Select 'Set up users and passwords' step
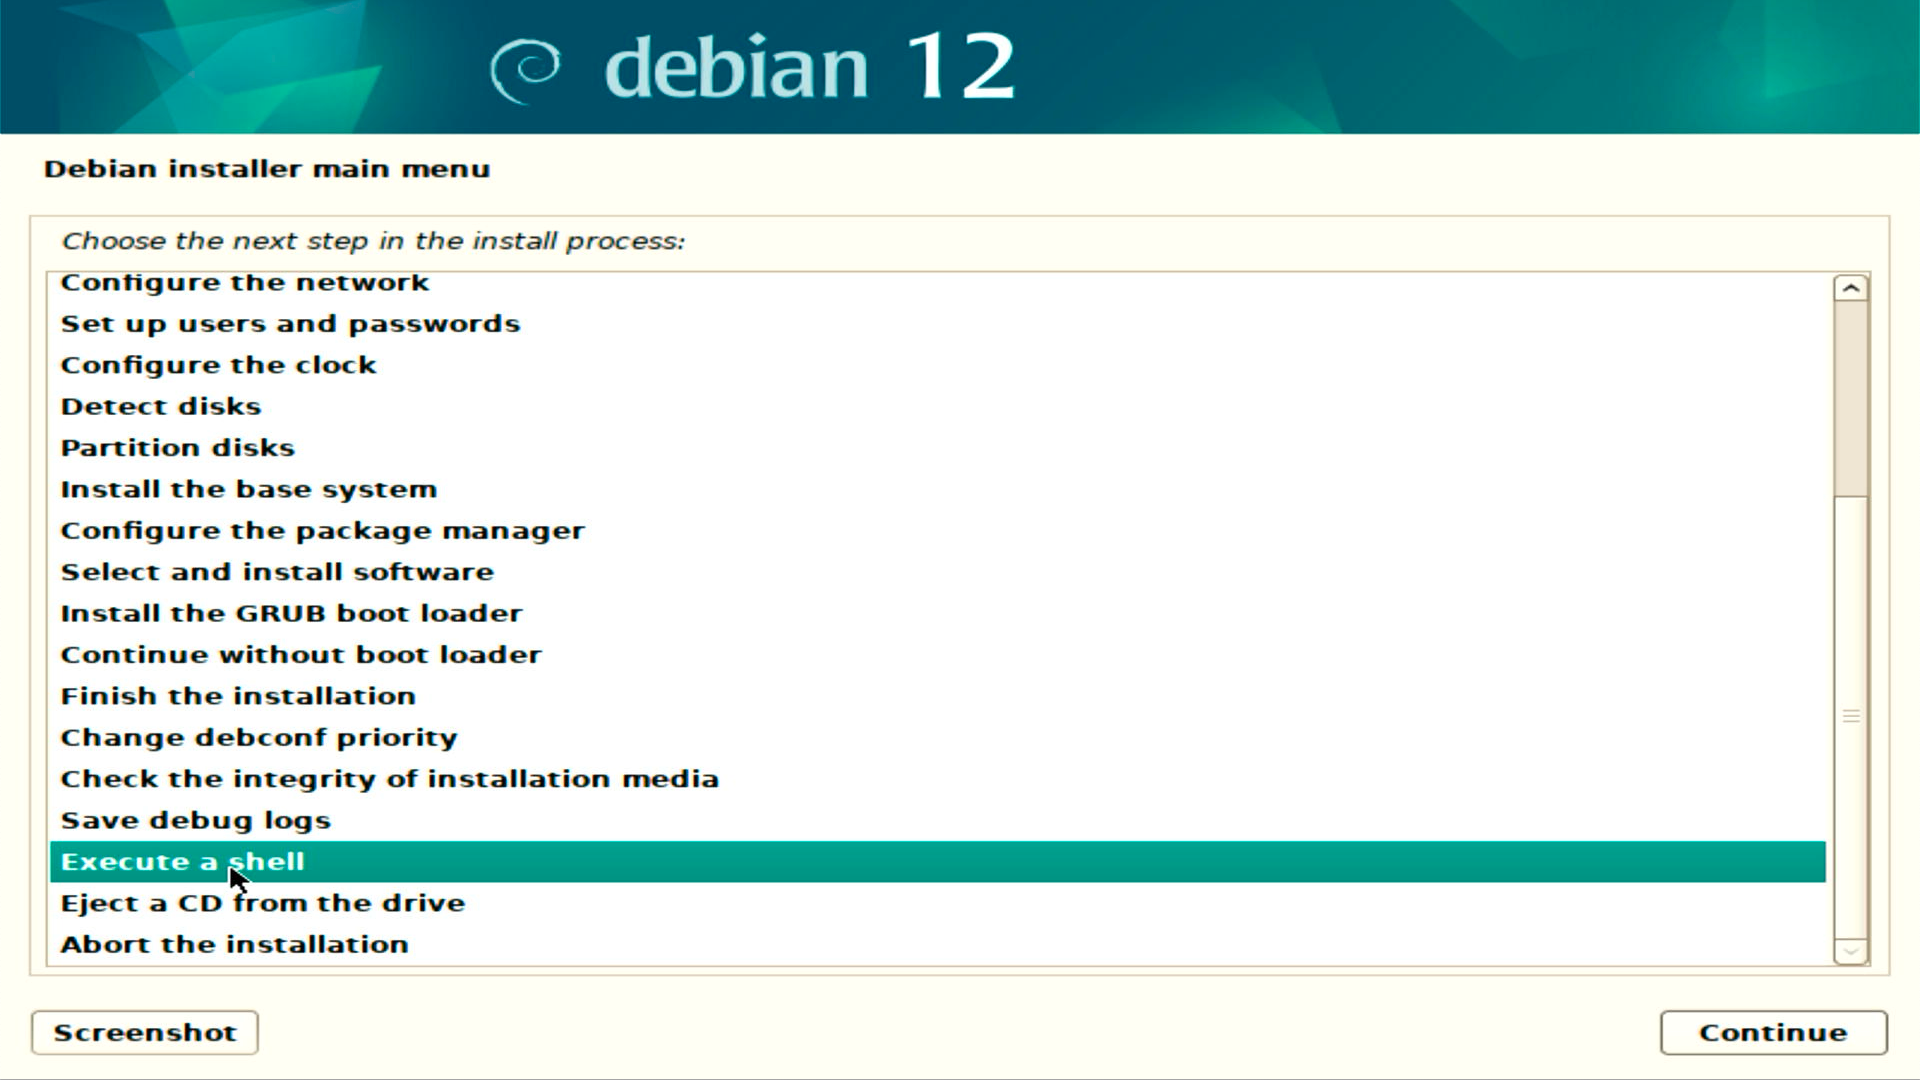1920x1080 pixels. [290, 322]
